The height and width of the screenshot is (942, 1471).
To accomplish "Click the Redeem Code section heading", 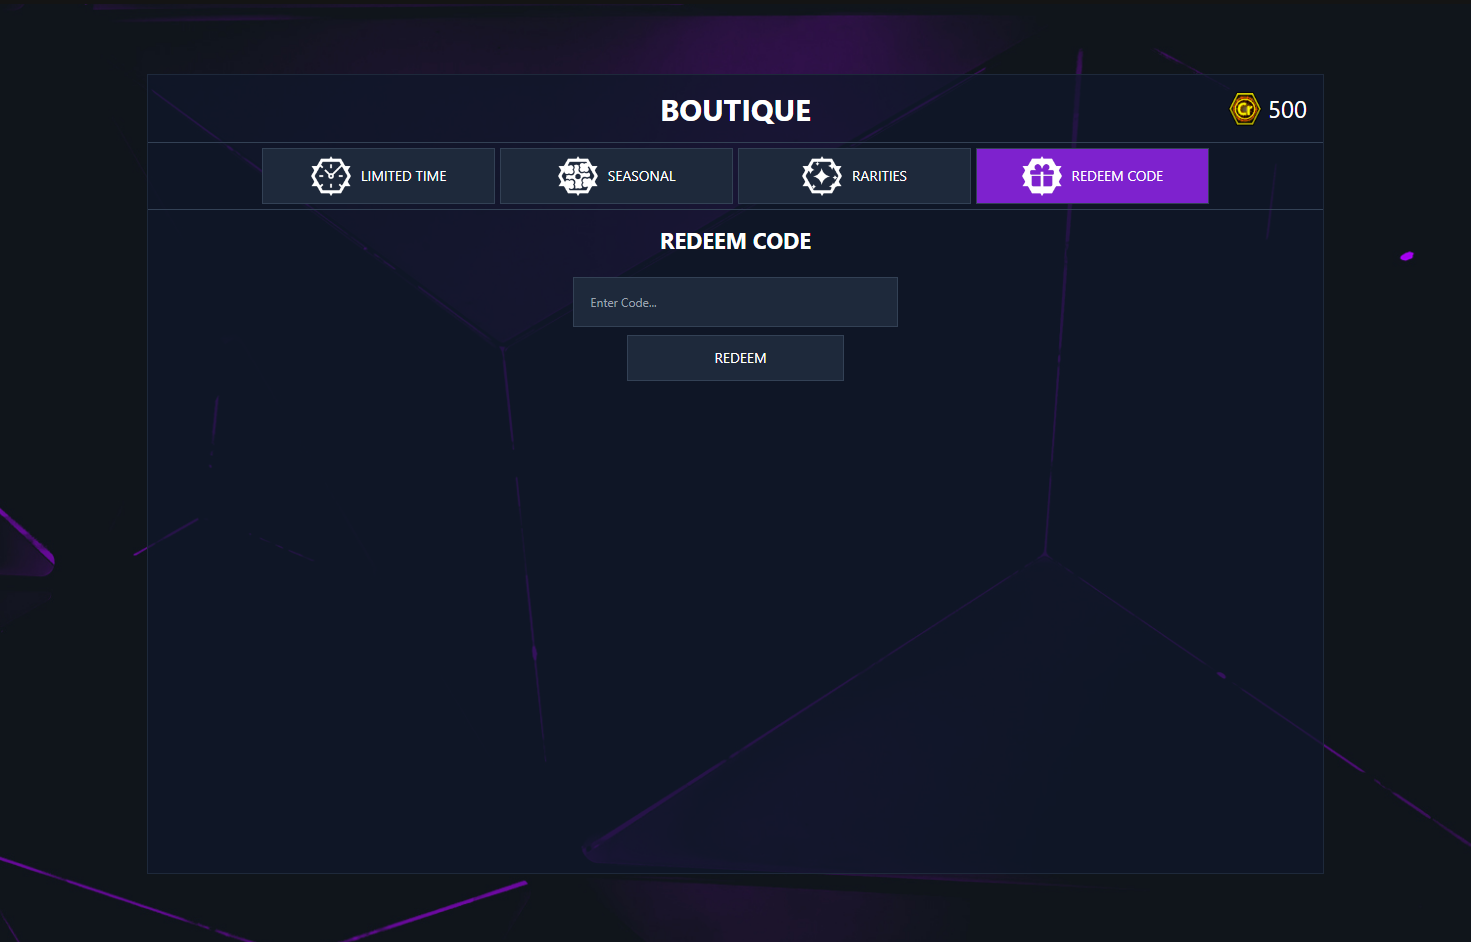I will (735, 241).
